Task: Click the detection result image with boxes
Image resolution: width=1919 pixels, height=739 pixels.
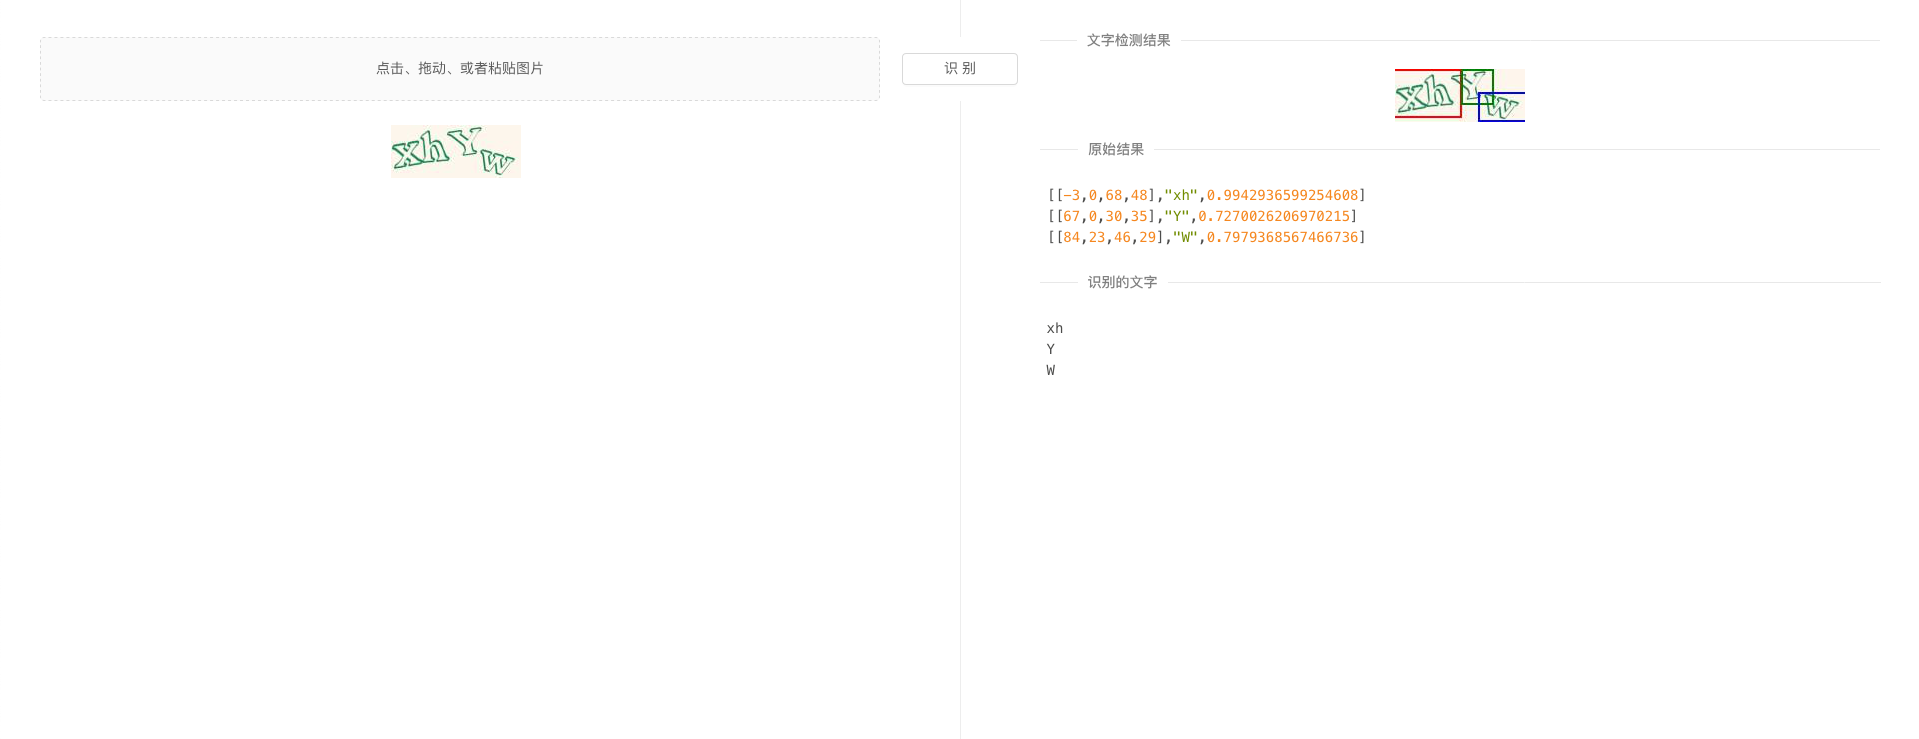Action: coord(1460,95)
